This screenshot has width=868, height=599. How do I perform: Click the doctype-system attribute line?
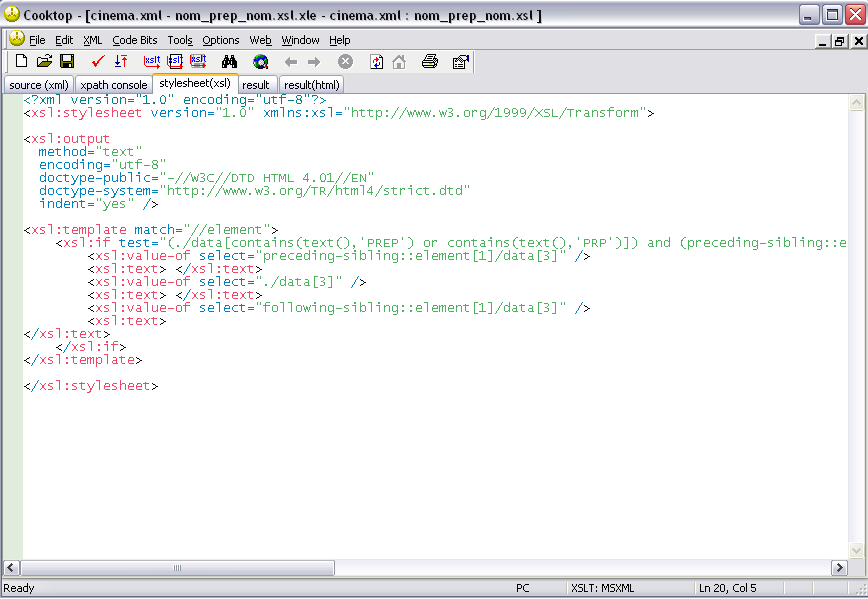tap(255, 191)
